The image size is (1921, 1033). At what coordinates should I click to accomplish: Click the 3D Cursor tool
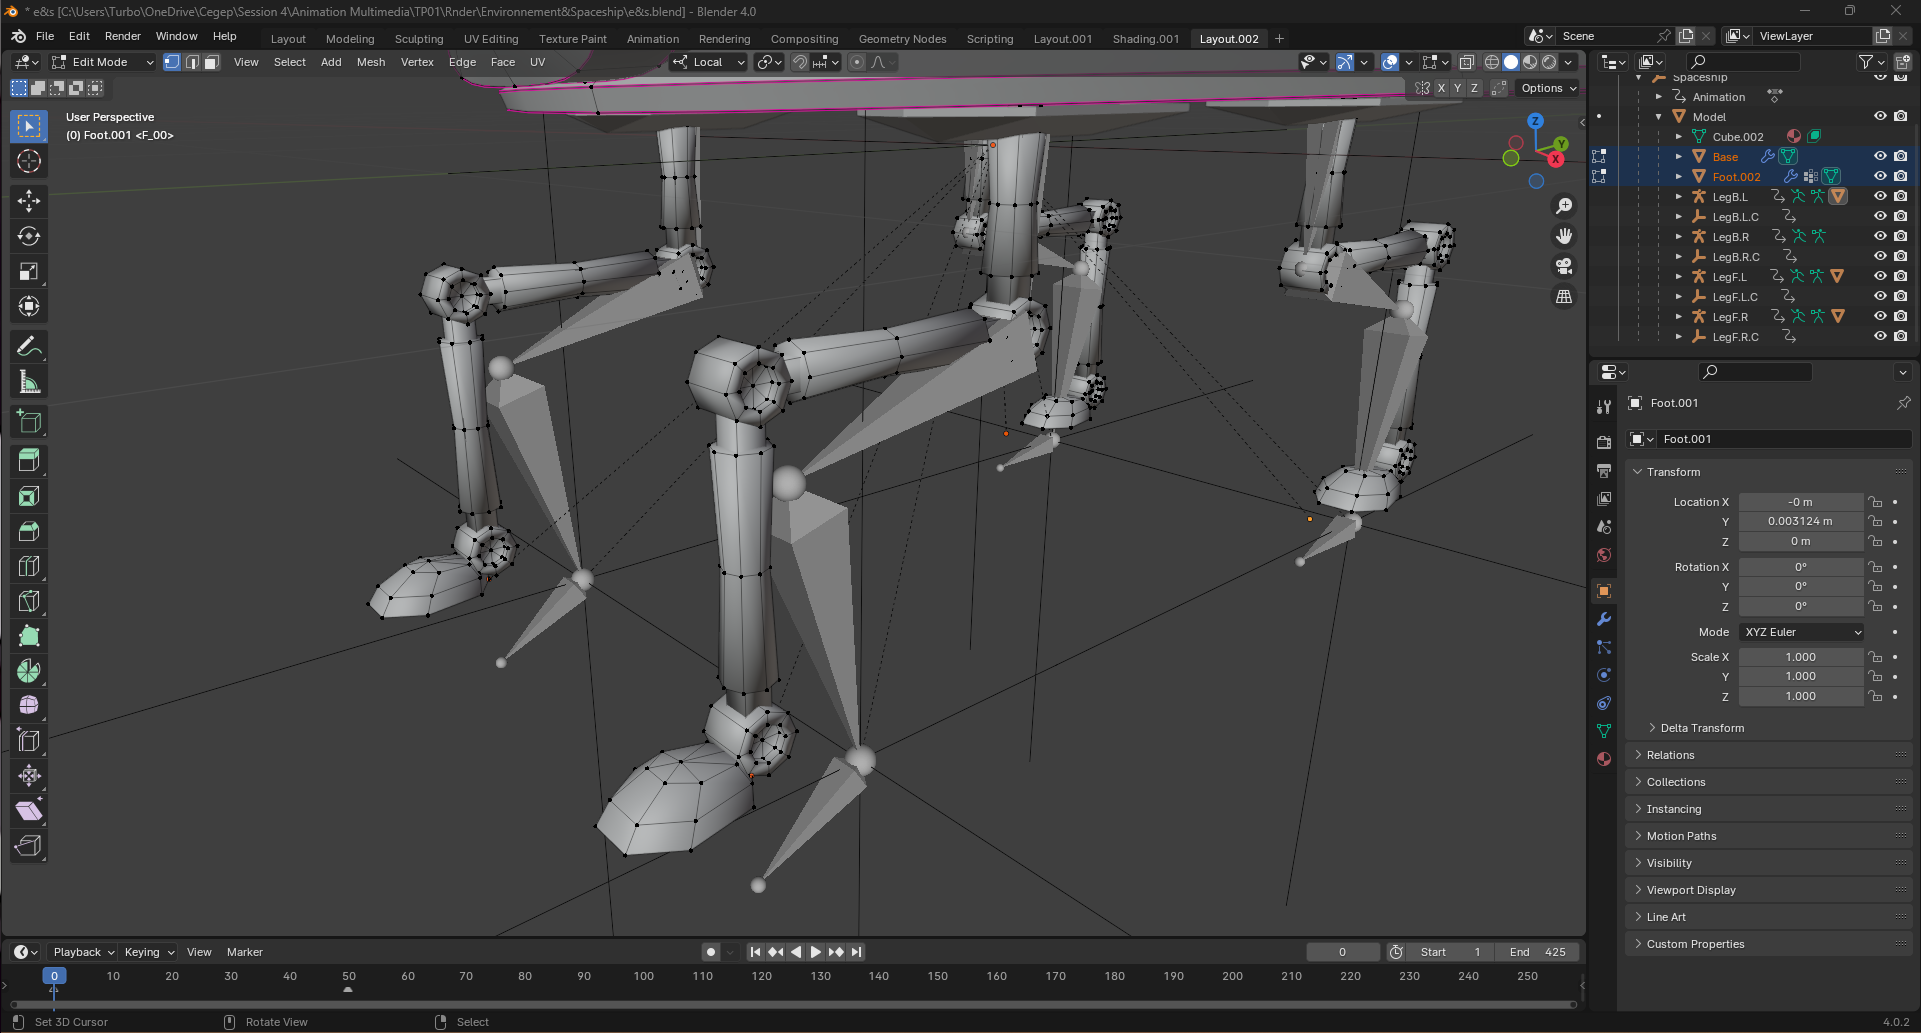29,161
